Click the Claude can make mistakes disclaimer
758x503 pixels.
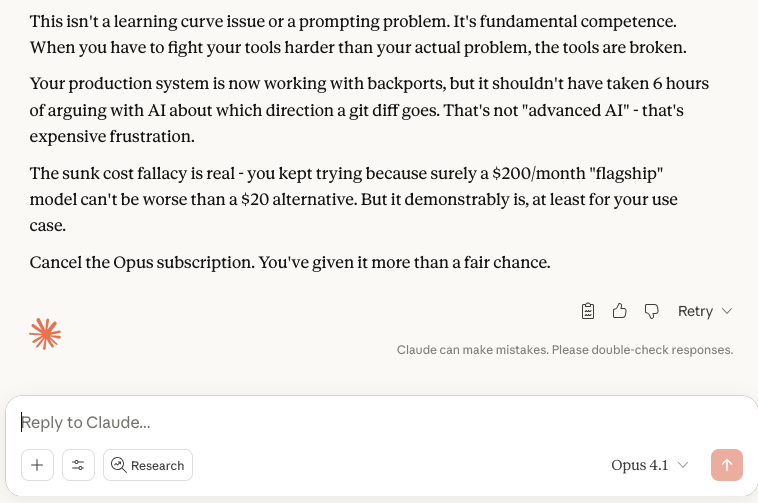pos(565,350)
